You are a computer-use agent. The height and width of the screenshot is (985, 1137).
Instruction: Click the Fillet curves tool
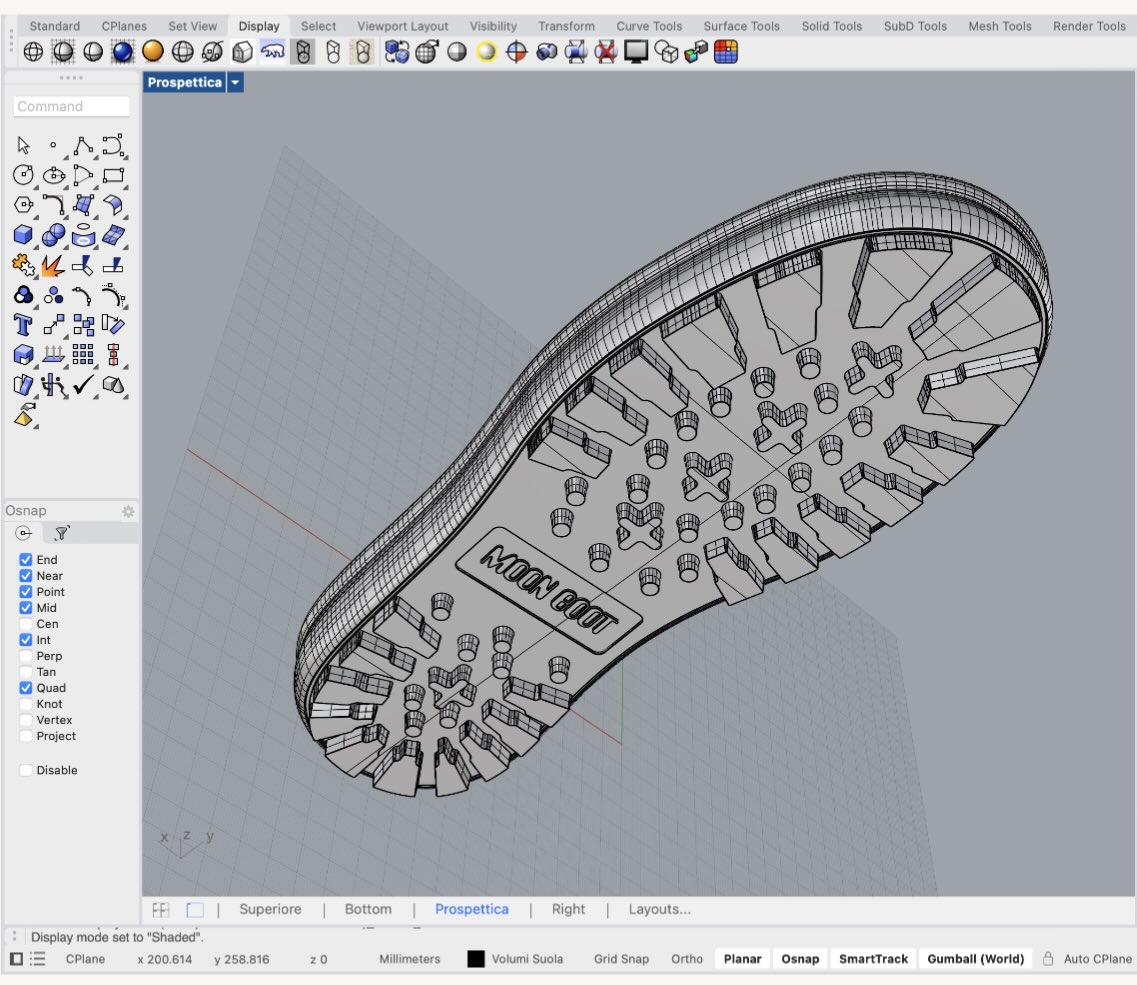point(54,205)
